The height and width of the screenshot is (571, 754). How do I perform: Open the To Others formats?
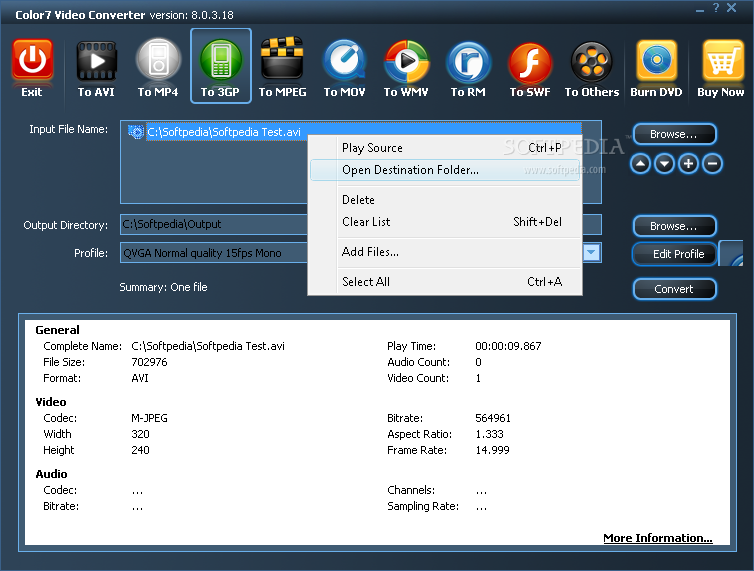click(592, 68)
